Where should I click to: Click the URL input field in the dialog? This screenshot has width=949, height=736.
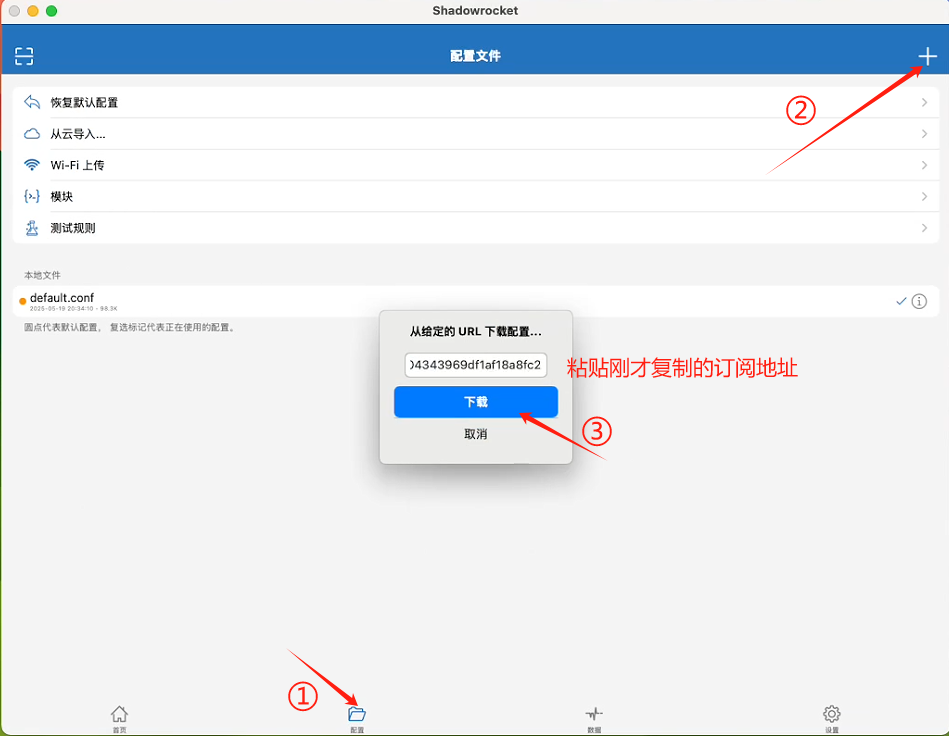tap(475, 365)
